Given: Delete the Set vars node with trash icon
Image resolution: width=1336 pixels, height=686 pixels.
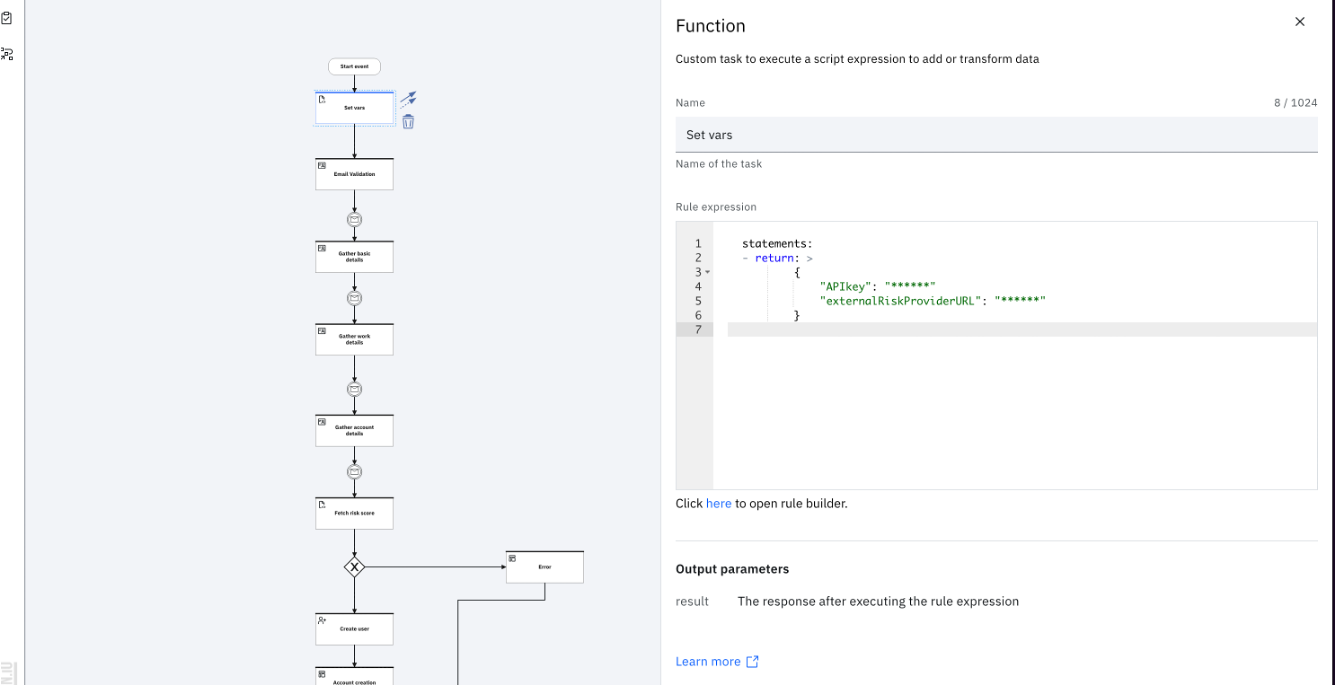Looking at the screenshot, I should click(408, 122).
